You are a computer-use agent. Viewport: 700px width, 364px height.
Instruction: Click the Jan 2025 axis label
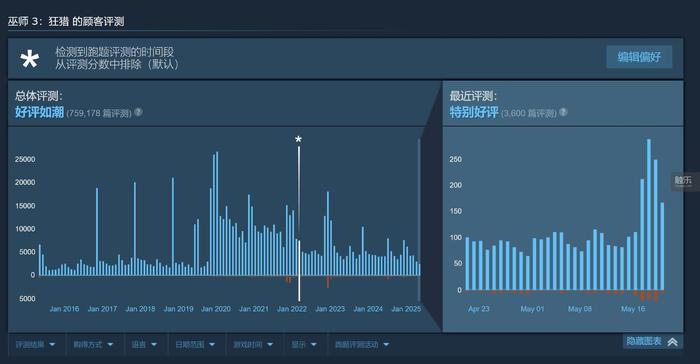click(406, 309)
